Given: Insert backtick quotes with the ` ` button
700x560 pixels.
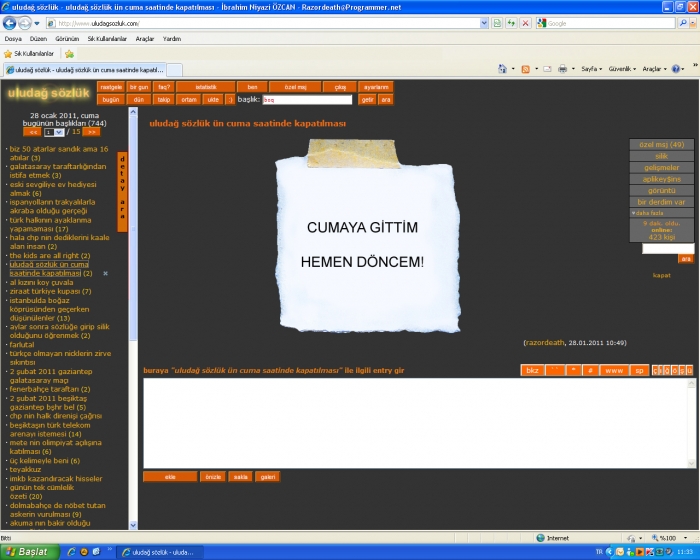Looking at the screenshot, I should pos(555,371).
